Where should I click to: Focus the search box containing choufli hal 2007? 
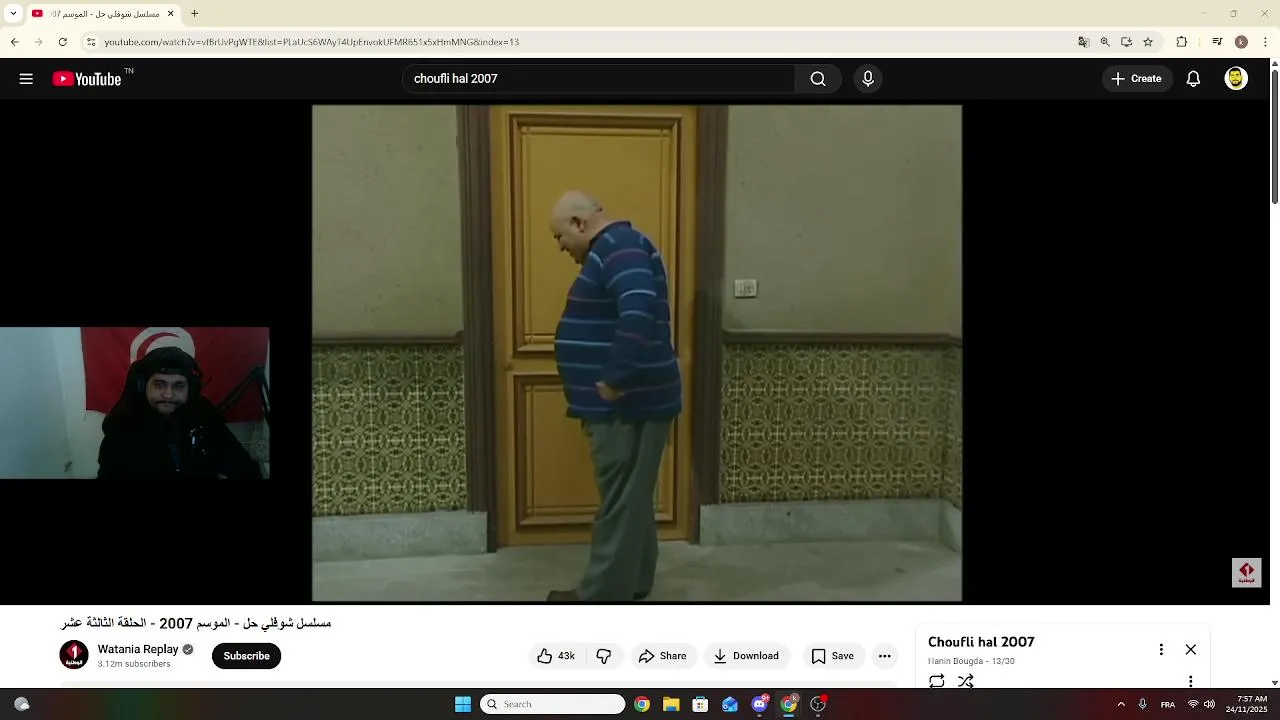click(x=598, y=79)
